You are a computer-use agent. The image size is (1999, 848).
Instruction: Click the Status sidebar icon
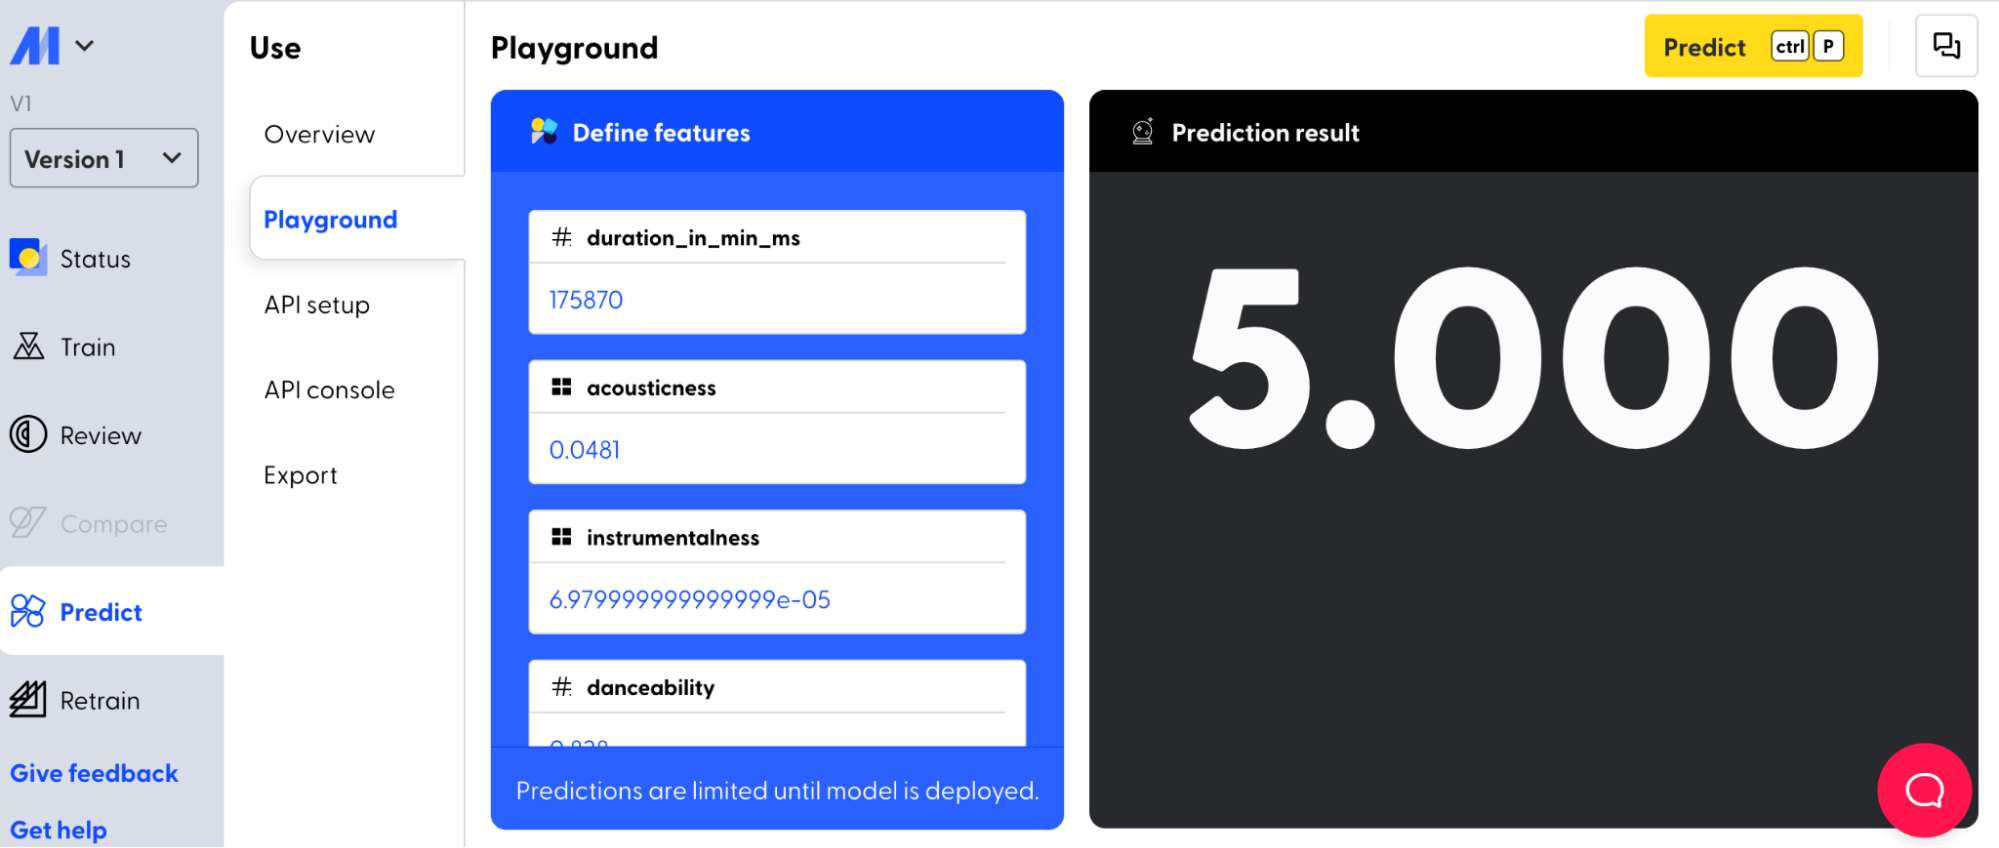[28, 258]
